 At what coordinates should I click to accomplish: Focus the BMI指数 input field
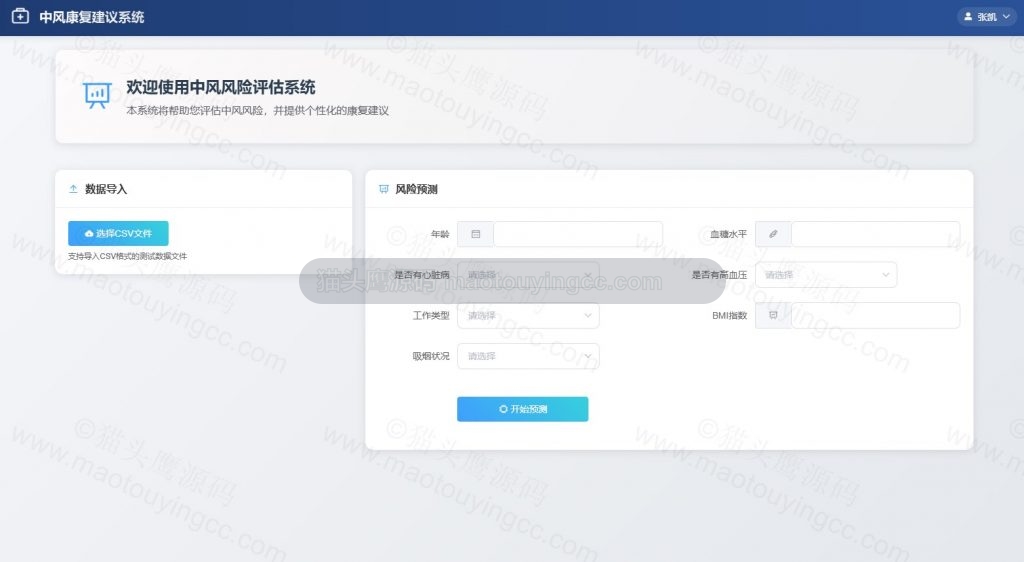tap(876, 315)
